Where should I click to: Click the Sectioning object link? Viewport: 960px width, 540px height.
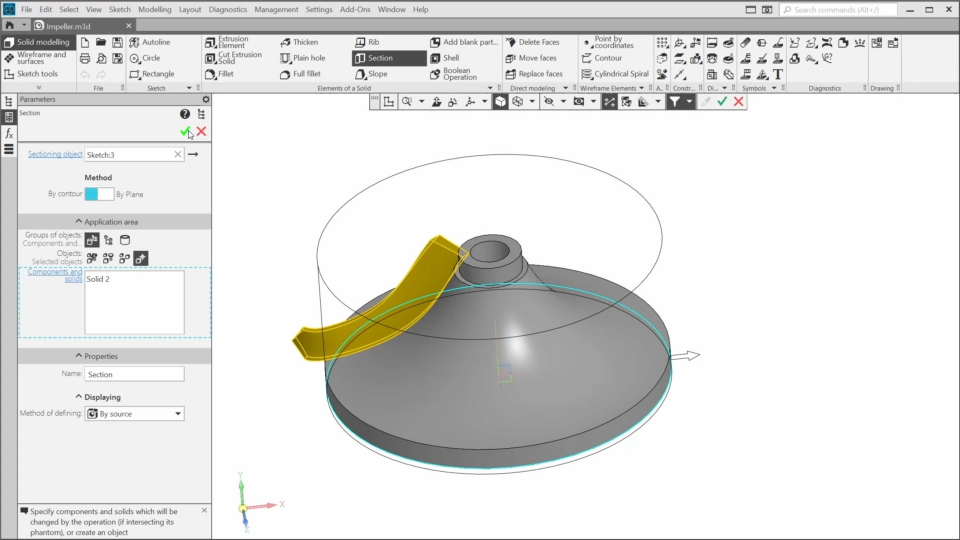pyautogui.click(x=55, y=154)
